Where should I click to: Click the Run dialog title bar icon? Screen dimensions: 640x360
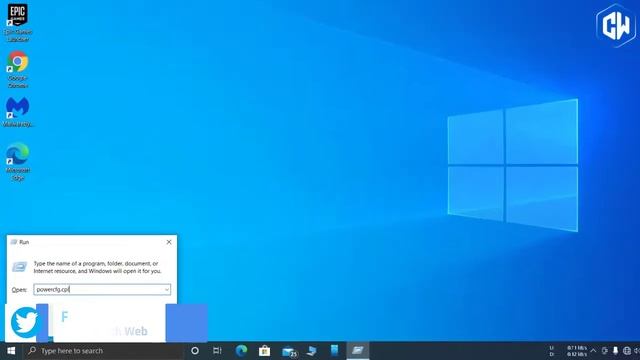pyautogui.click(x=14, y=242)
